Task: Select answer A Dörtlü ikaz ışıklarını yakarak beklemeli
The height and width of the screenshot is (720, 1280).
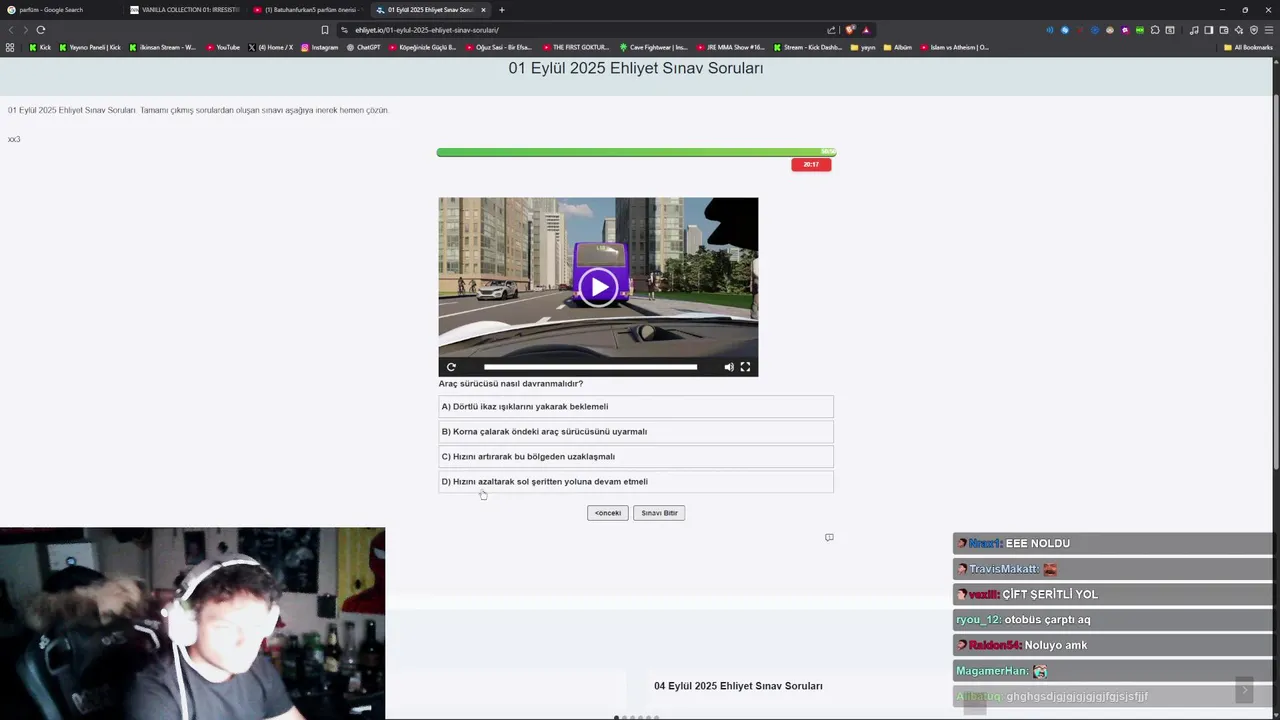Action: [636, 407]
